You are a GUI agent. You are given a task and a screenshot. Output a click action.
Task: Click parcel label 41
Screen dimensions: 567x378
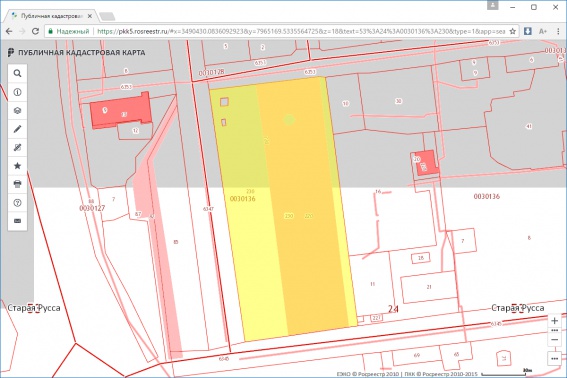529,126
